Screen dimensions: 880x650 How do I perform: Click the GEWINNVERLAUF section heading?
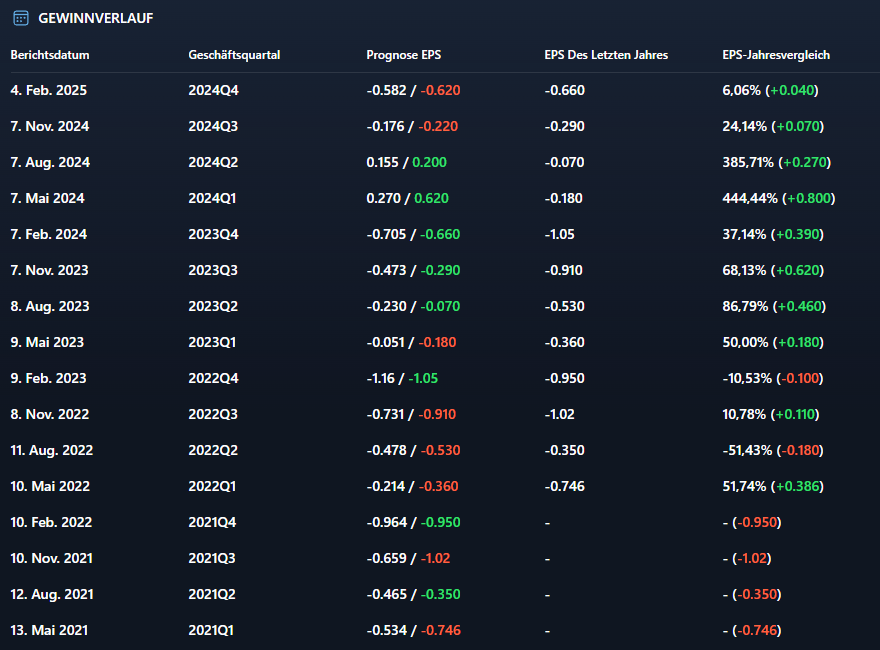coord(95,18)
